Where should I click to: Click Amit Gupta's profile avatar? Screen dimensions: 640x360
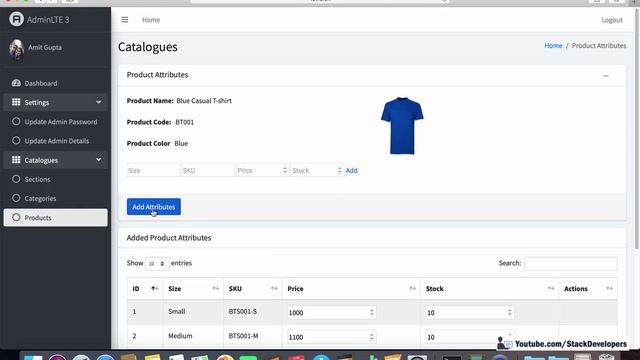pos(16,49)
